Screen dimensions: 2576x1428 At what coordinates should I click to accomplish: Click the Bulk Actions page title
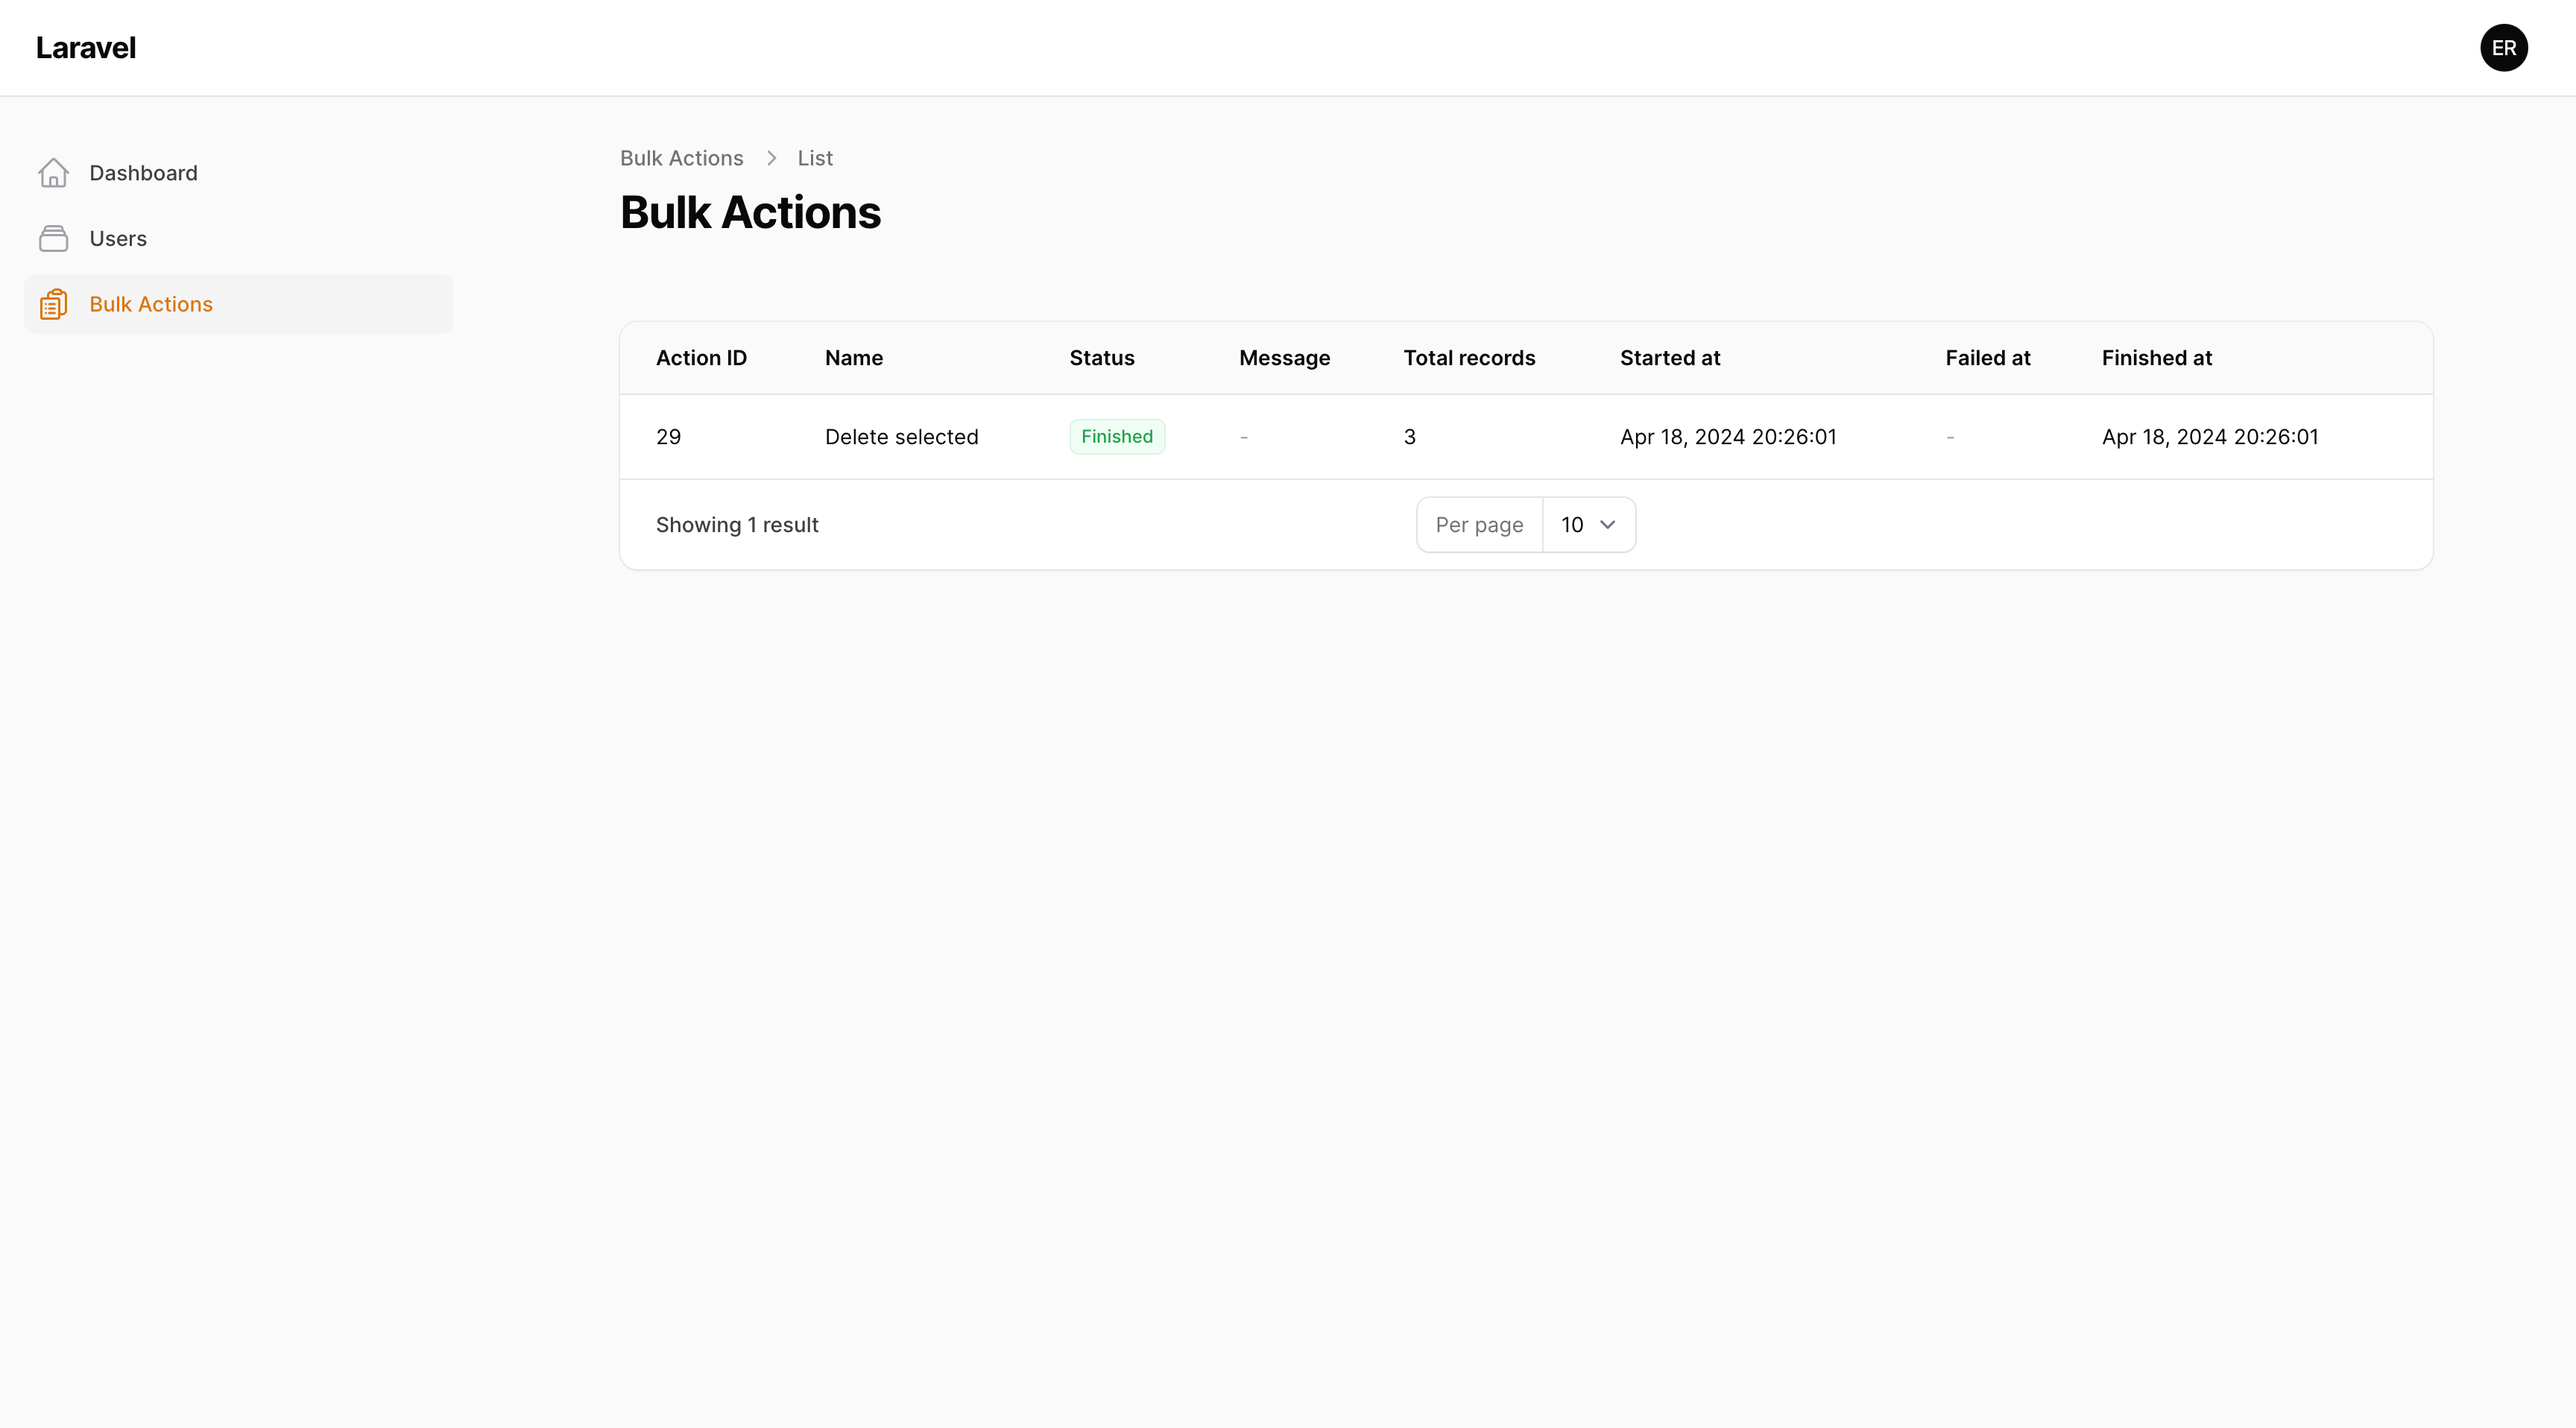[750, 212]
